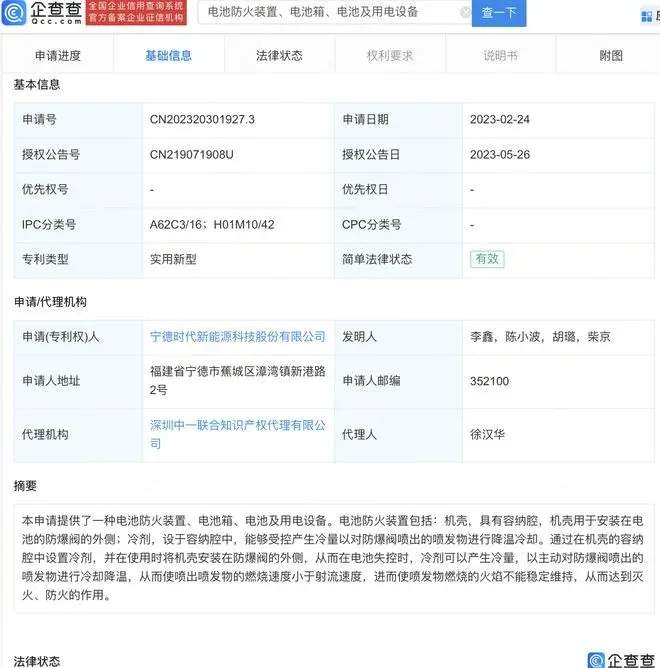
Task: Open the 附图 tab
Action: coord(611,56)
